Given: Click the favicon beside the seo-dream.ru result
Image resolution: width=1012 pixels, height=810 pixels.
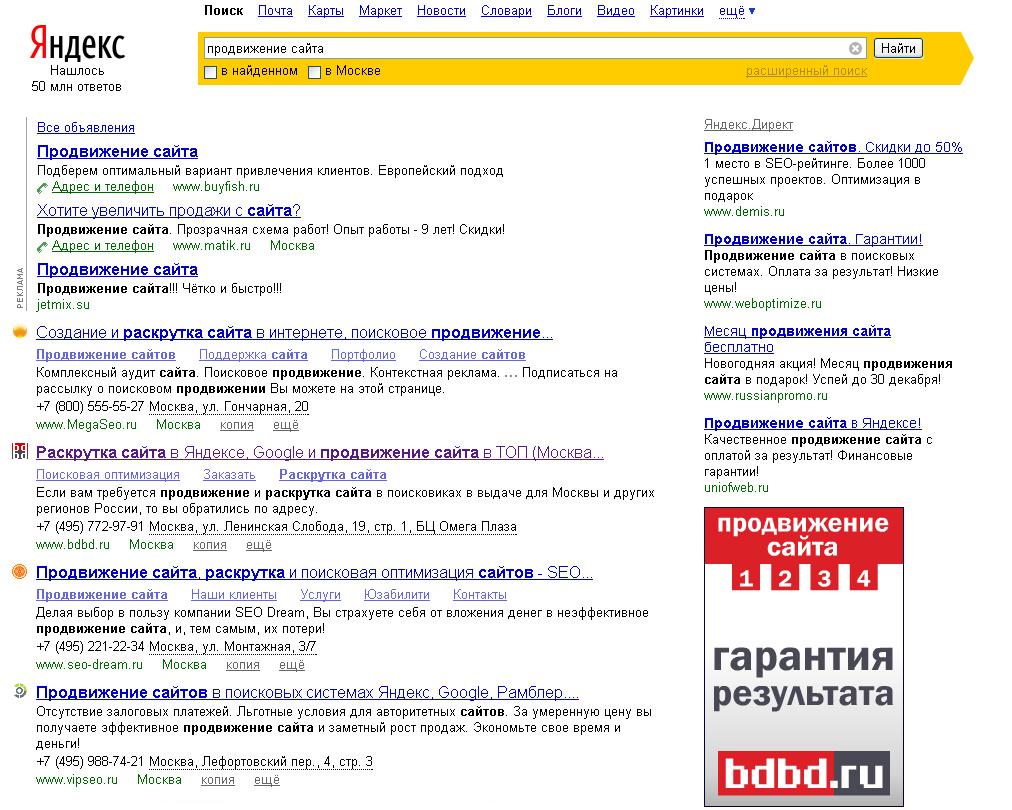Looking at the screenshot, I should point(20,571).
